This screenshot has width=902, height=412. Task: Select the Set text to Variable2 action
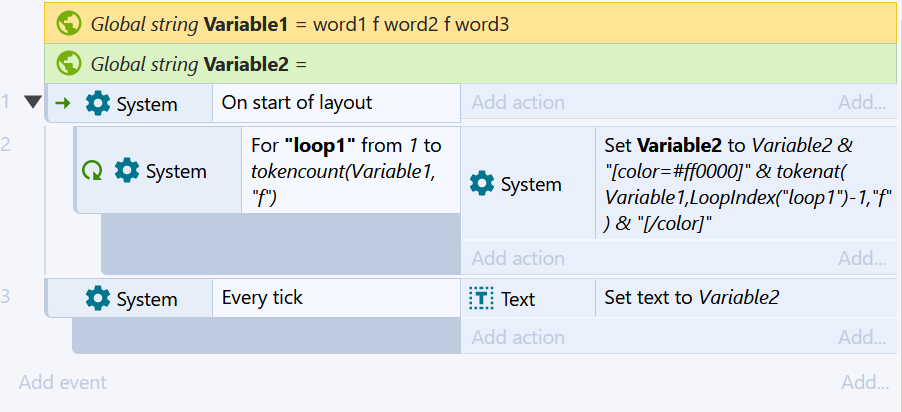coord(746,297)
